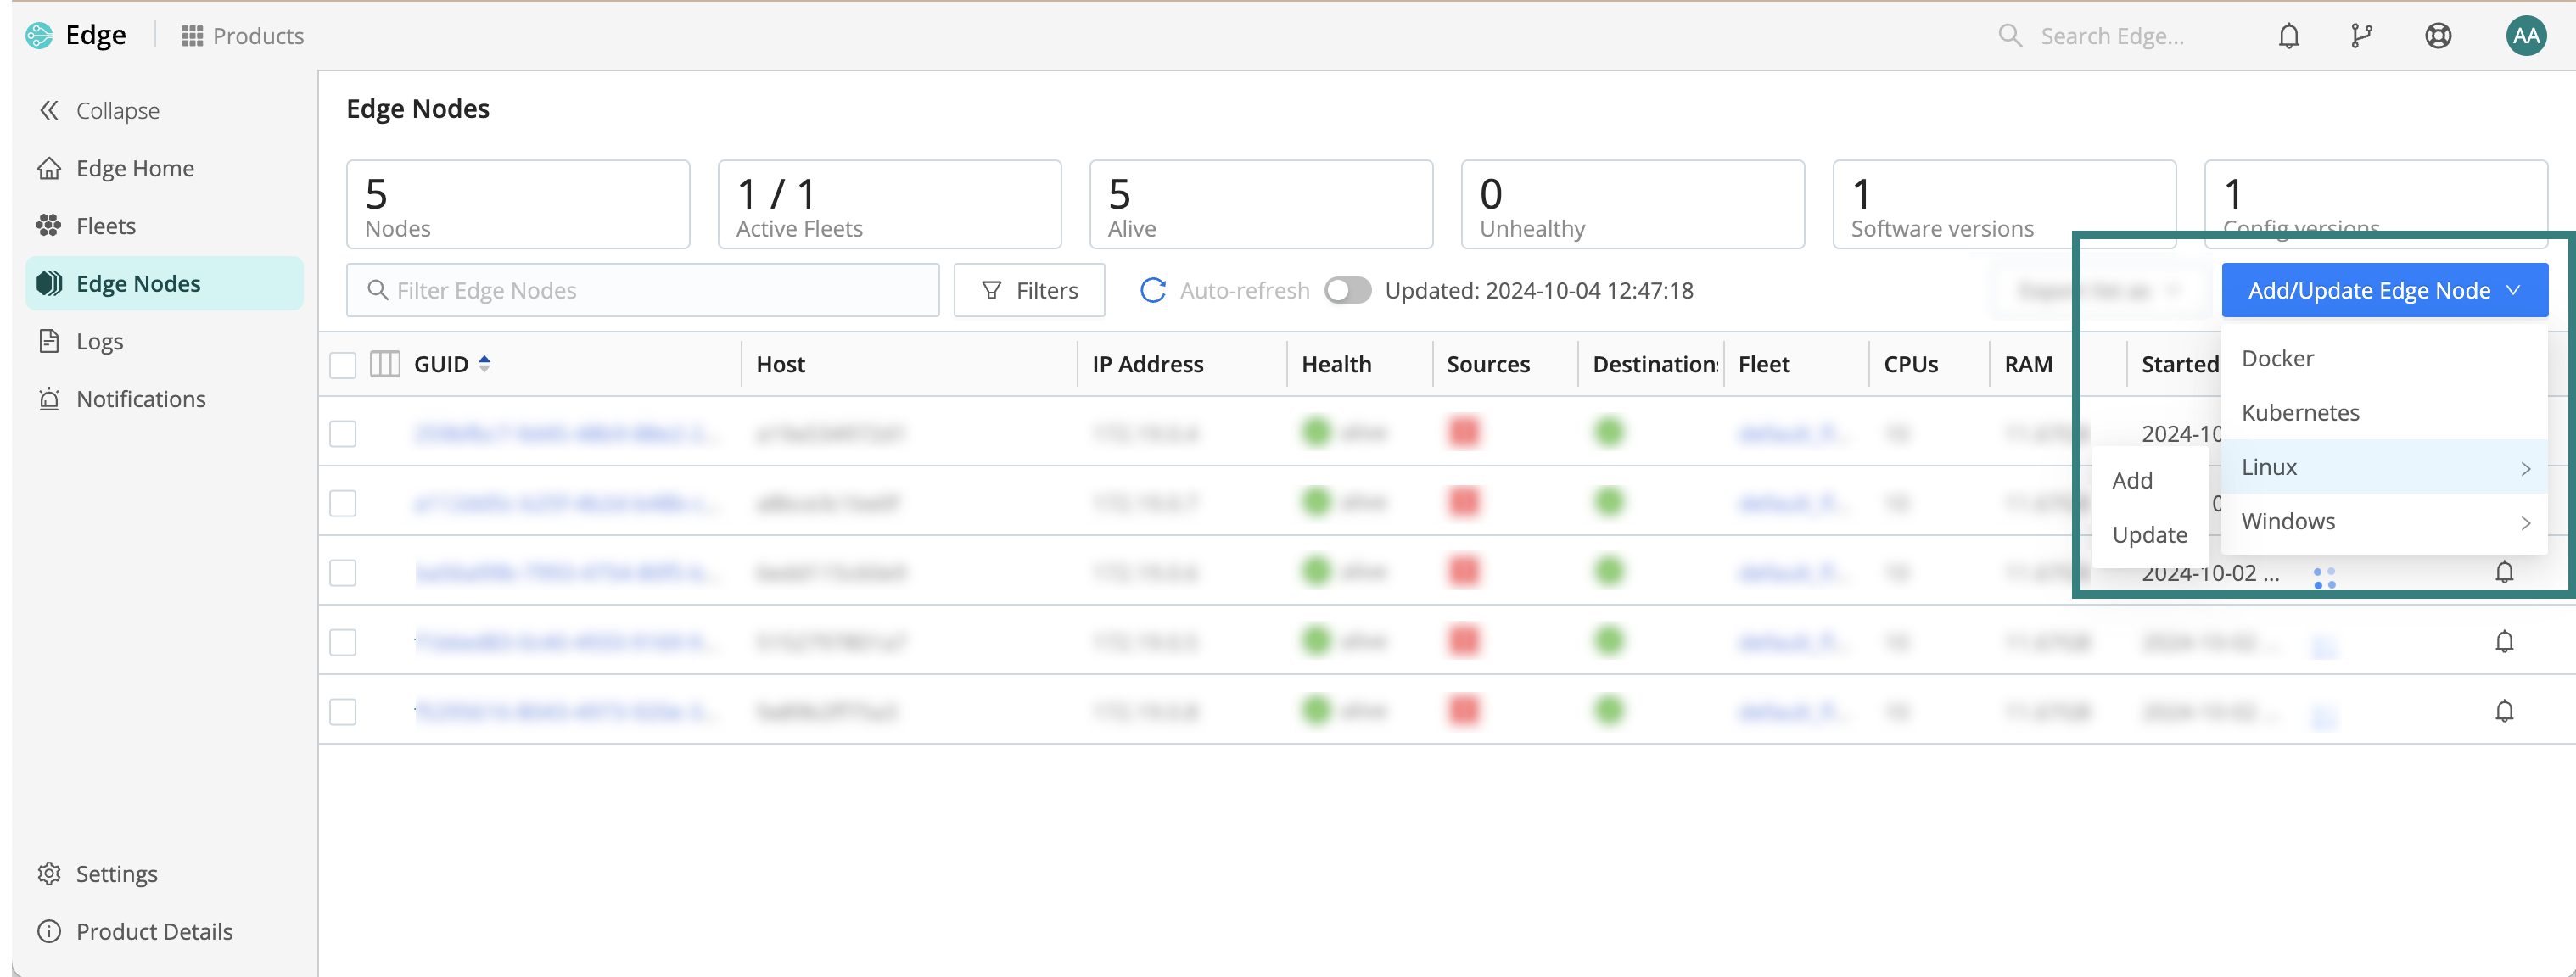
Task: Select the version branch icon in the header
Action: click(x=2362, y=35)
